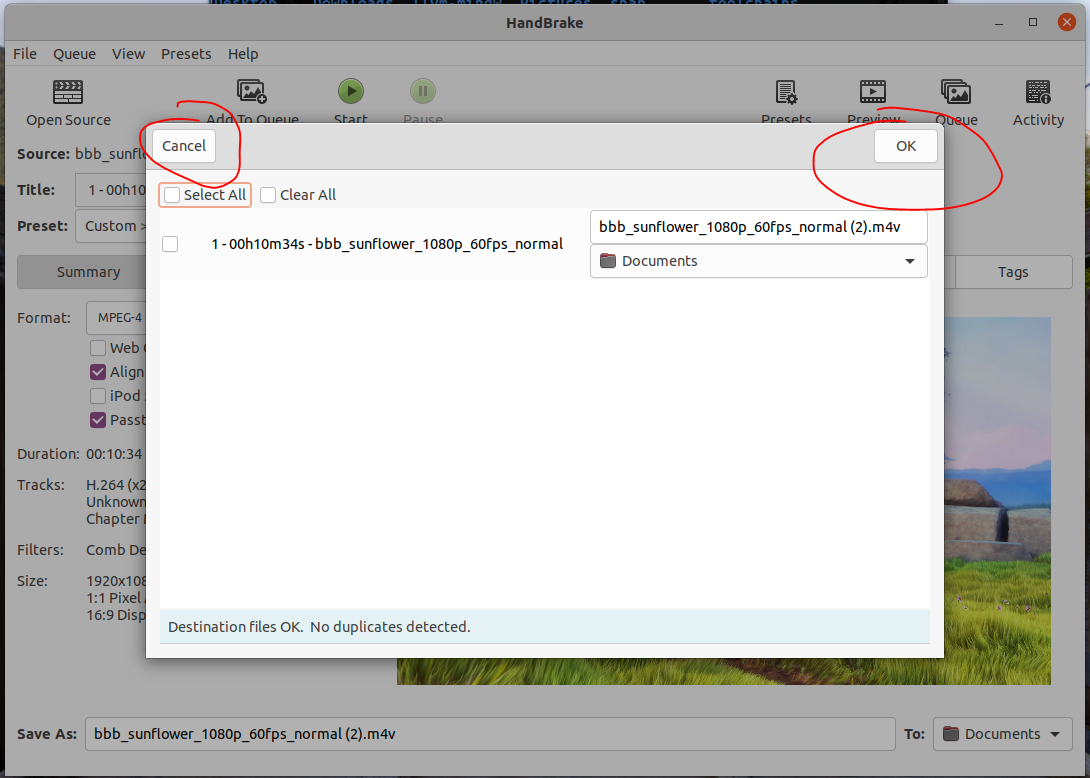
Task: Confirm the dialog with OK
Action: tap(906, 146)
